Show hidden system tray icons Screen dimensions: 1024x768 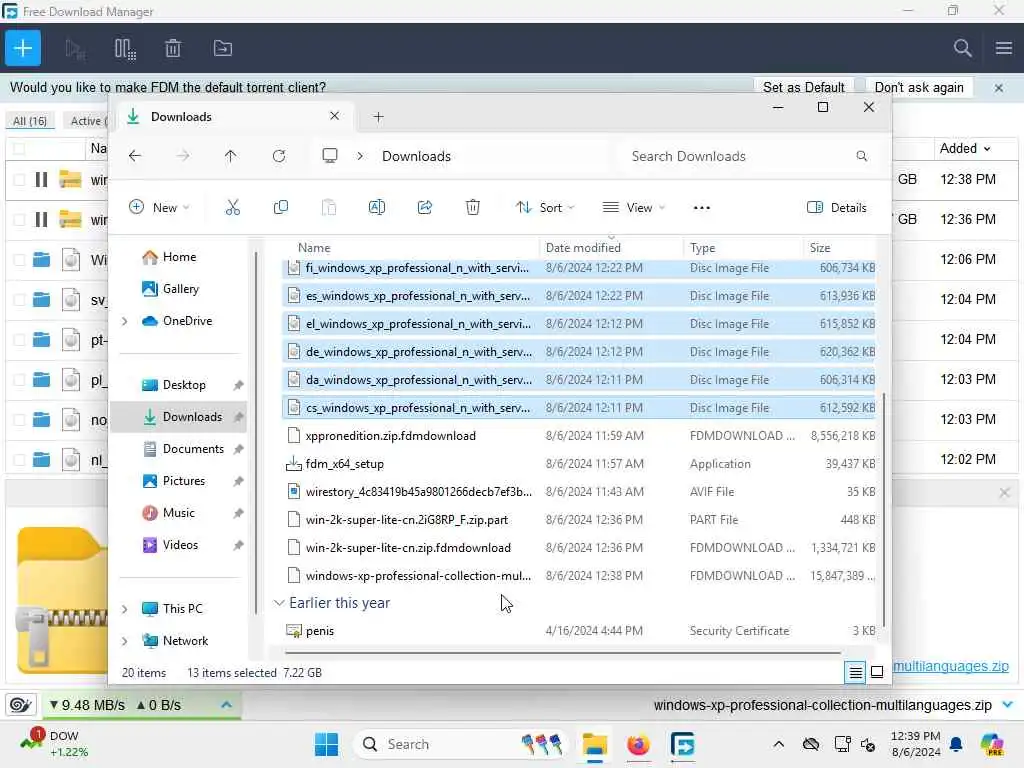tap(778, 744)
